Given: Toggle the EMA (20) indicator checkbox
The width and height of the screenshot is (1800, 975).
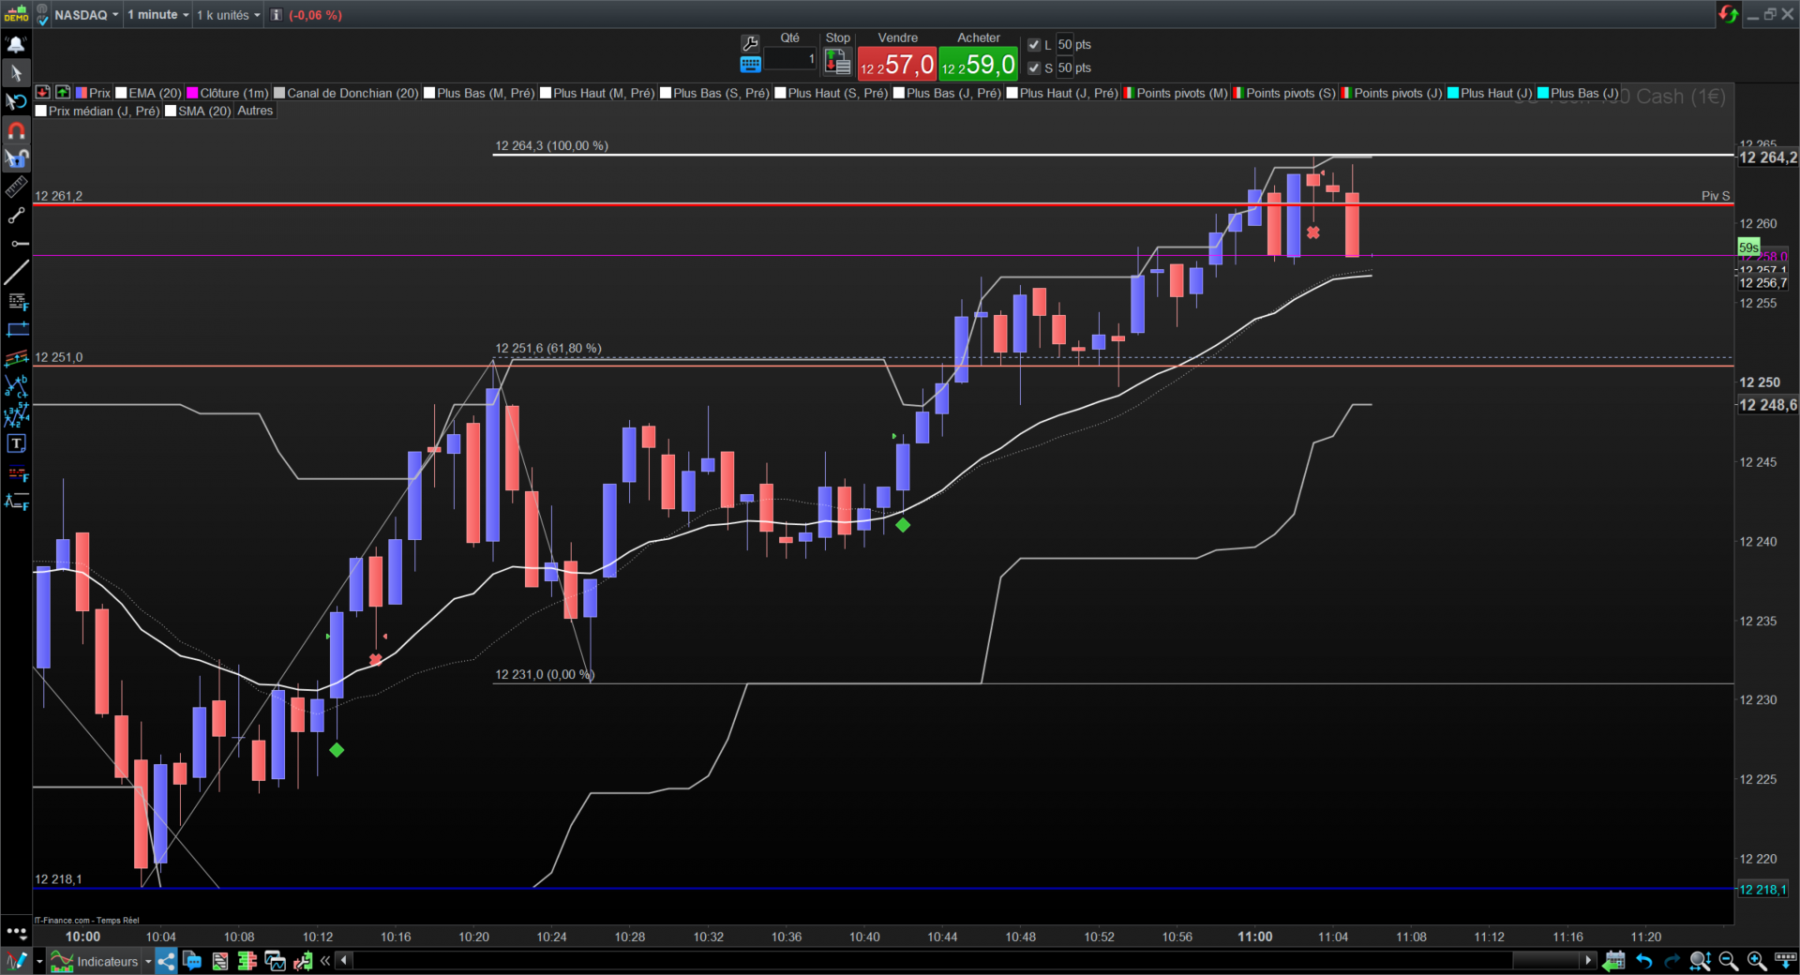Looking at the screenshot, I should (121, 93).
